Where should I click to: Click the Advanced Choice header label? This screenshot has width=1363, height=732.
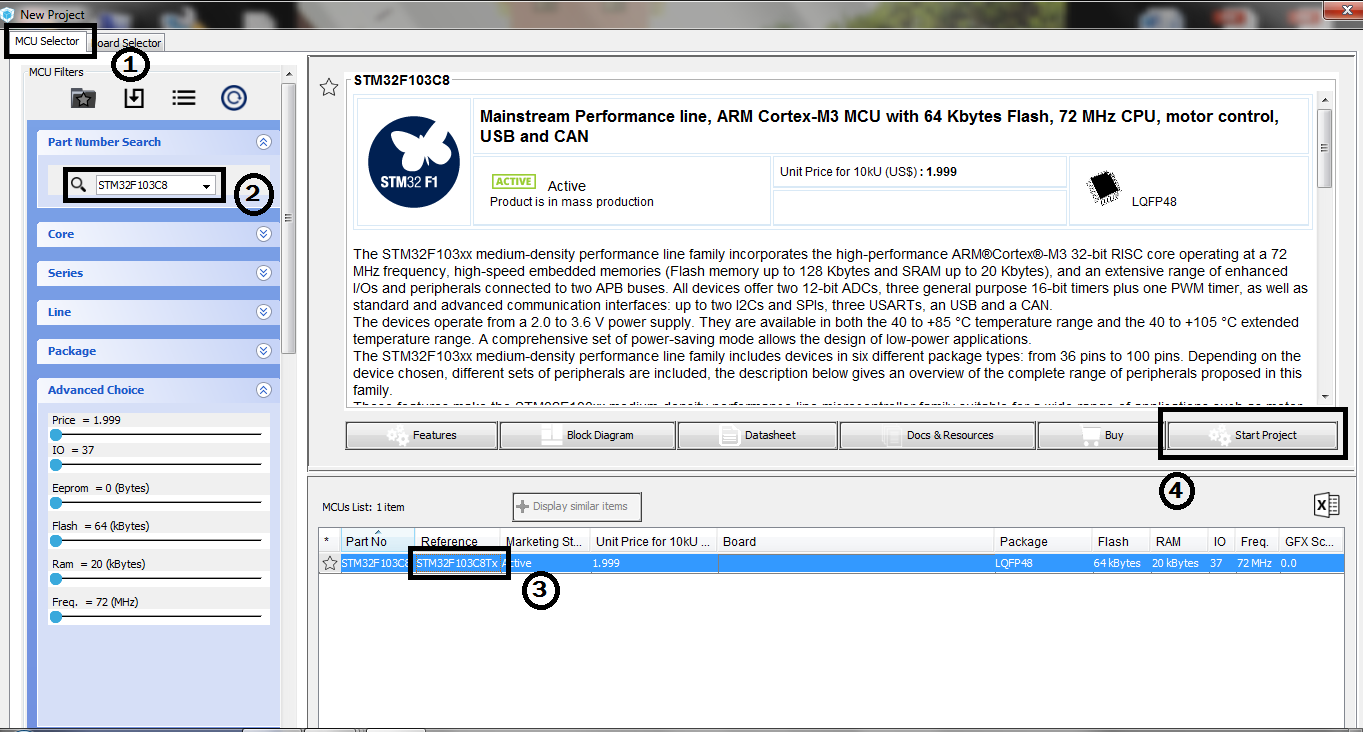pos(96,390)
